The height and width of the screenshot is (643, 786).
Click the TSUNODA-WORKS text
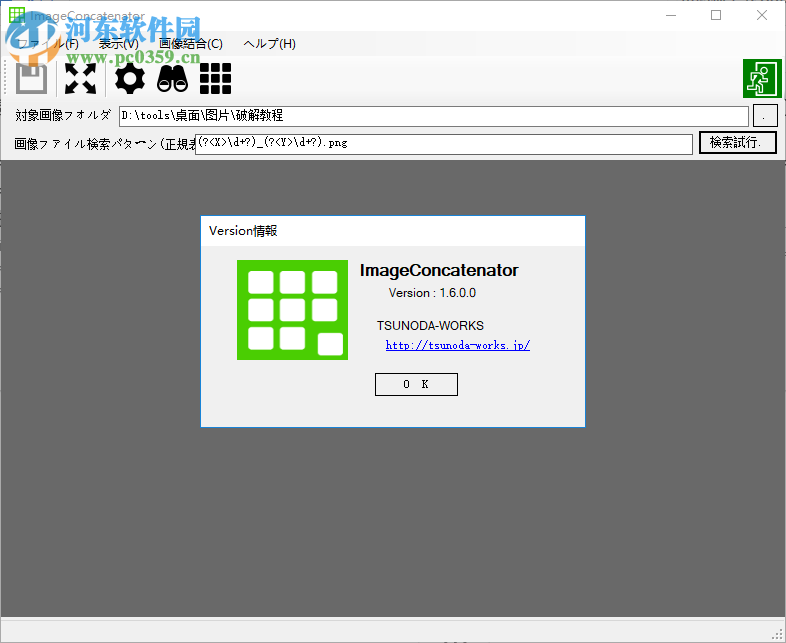(430, 326)
